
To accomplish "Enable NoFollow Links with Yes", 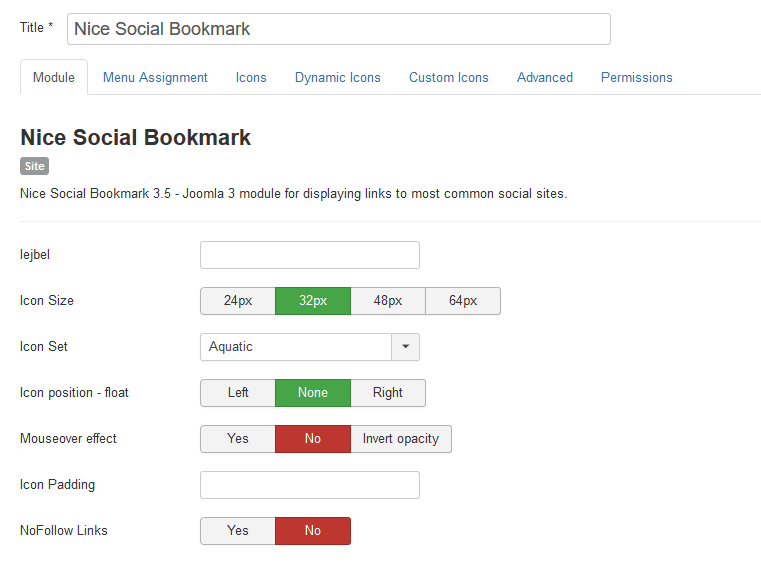I will (238, 531).
